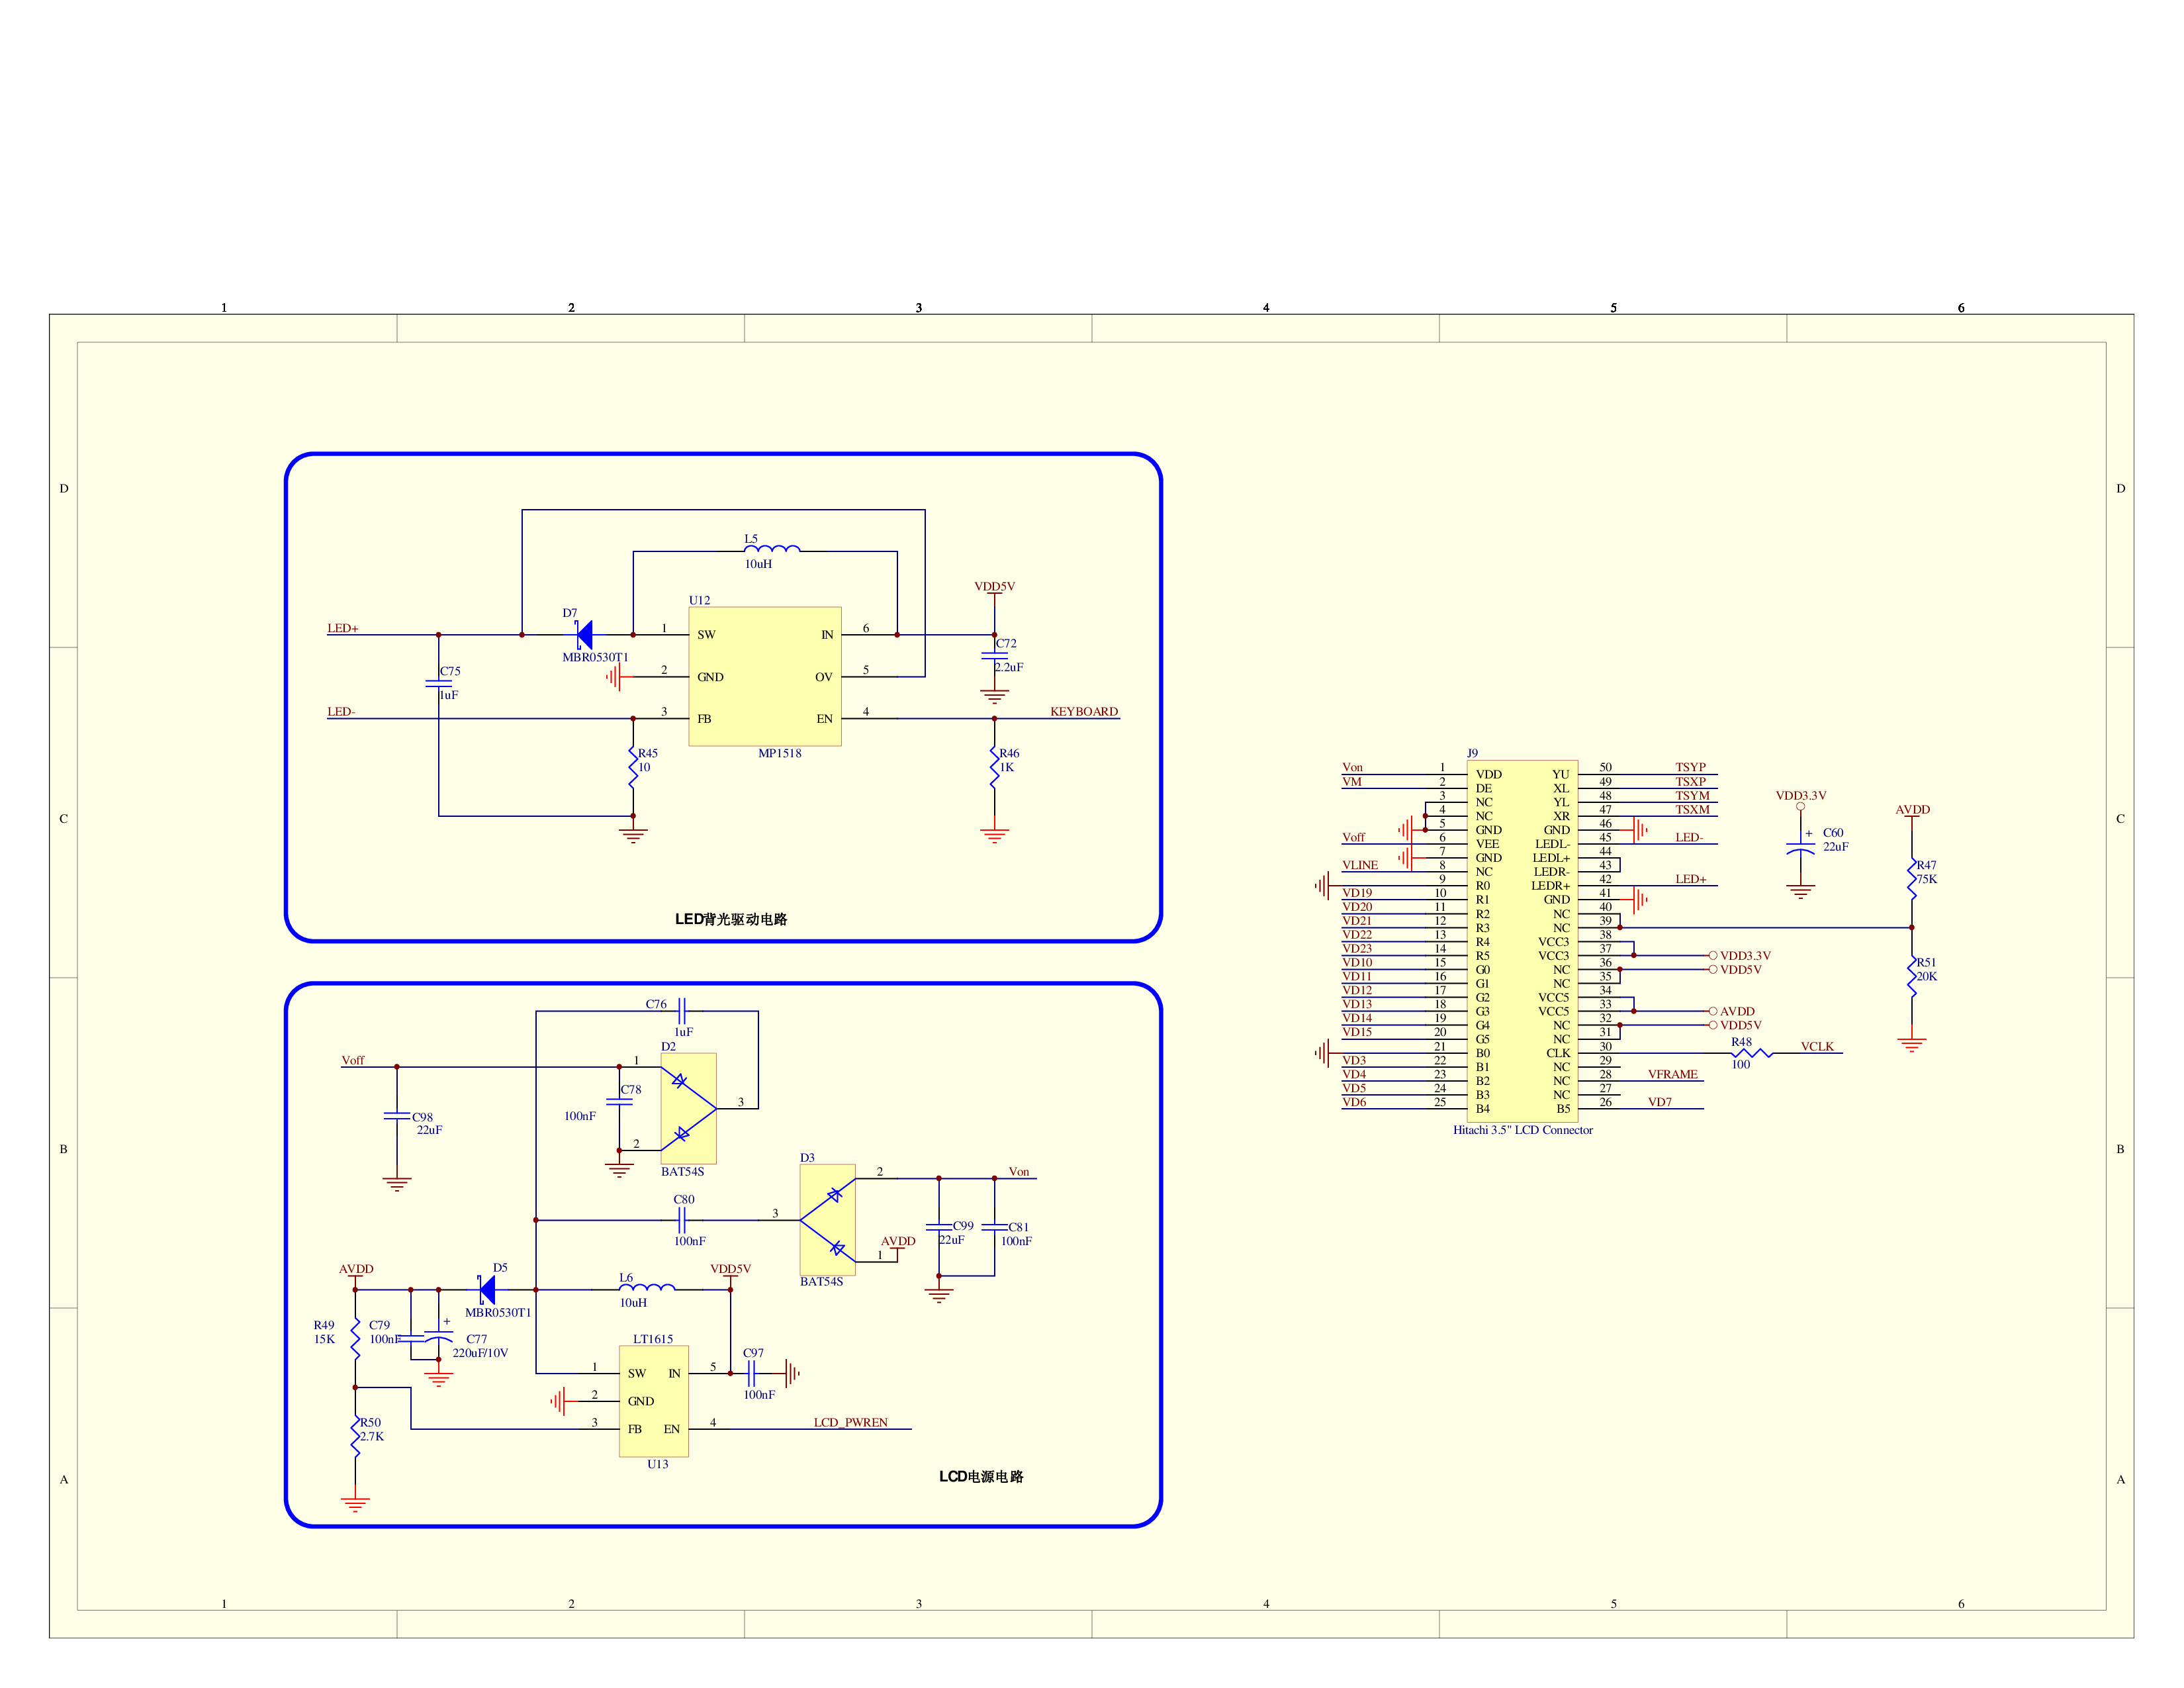2184x1688 pixels.
Task: Click the R47 75K resistor symbol
Action: coord(1912,878)
